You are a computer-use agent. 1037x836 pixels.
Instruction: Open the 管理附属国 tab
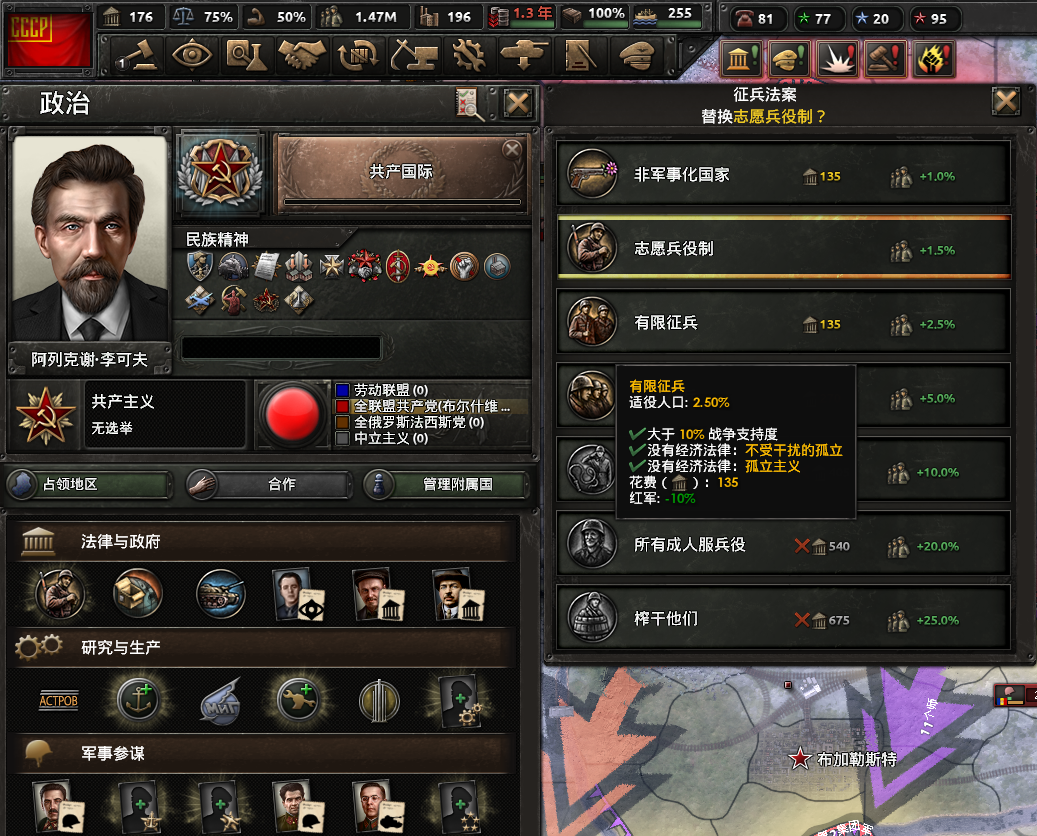(x=447, y=484)
